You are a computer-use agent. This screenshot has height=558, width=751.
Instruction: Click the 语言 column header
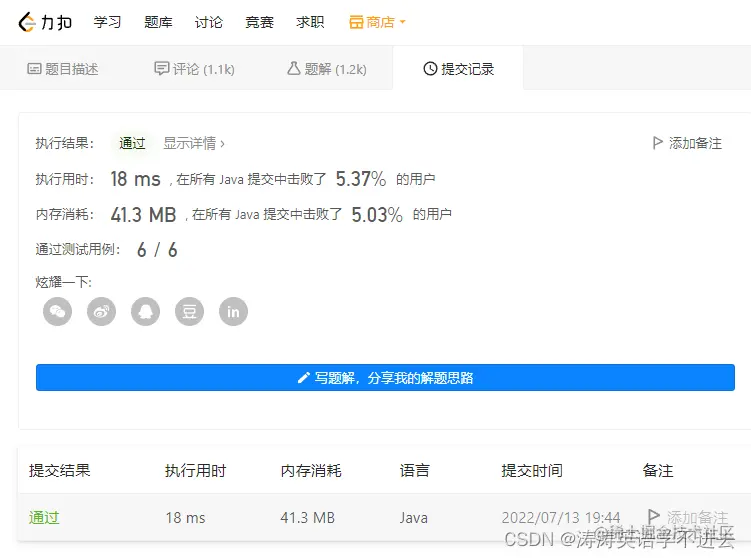click(415, 470)
